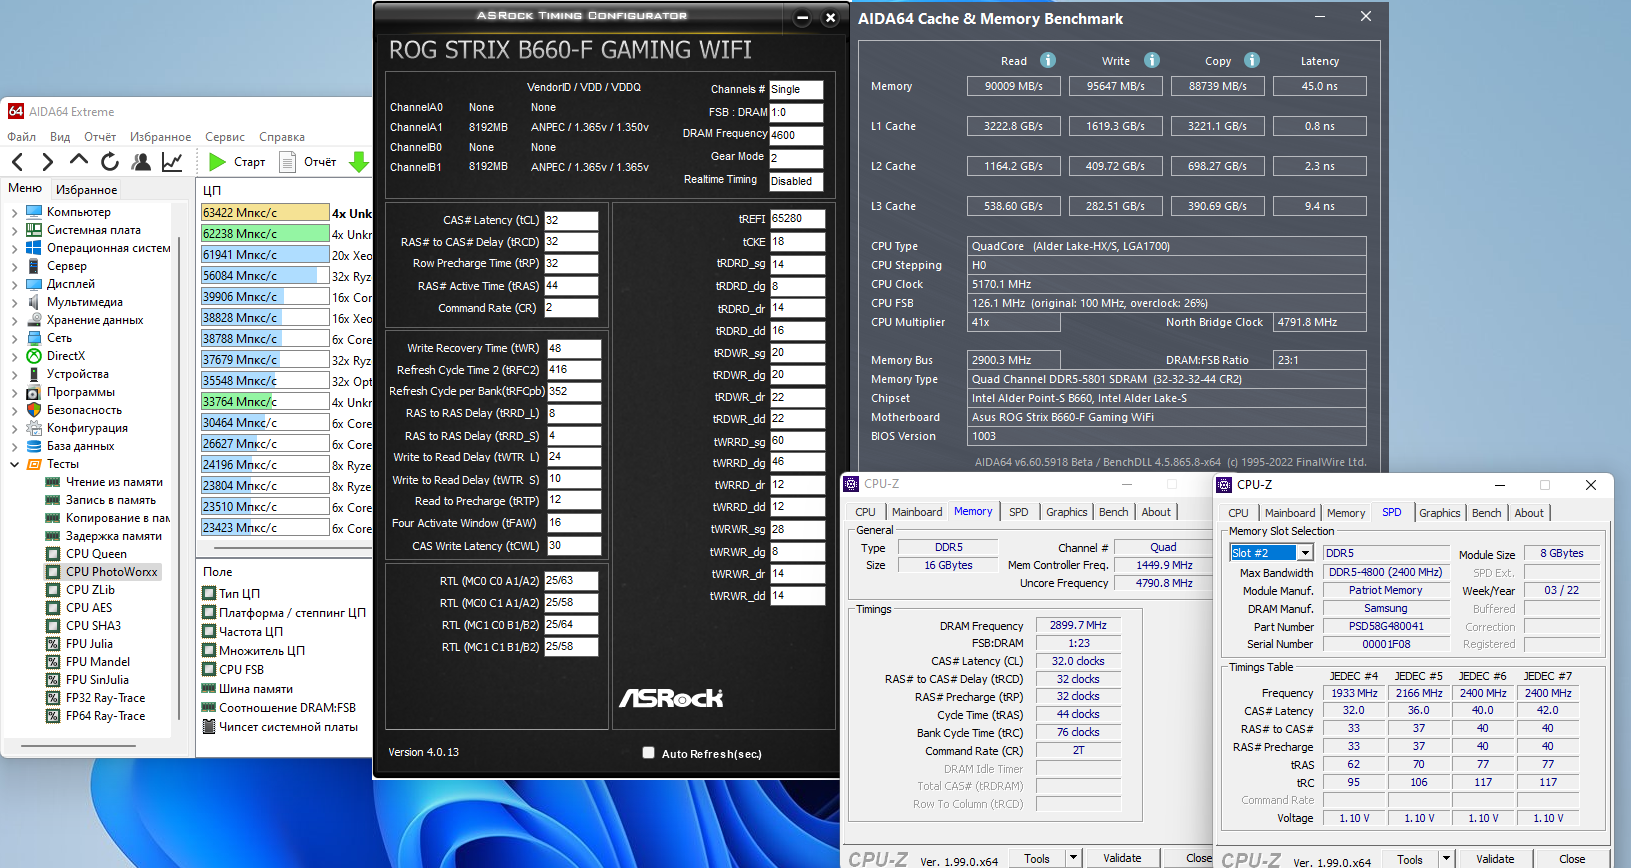
Task: Click the AIDA64 Extreme title bar logo
Action: click(16, 111)
